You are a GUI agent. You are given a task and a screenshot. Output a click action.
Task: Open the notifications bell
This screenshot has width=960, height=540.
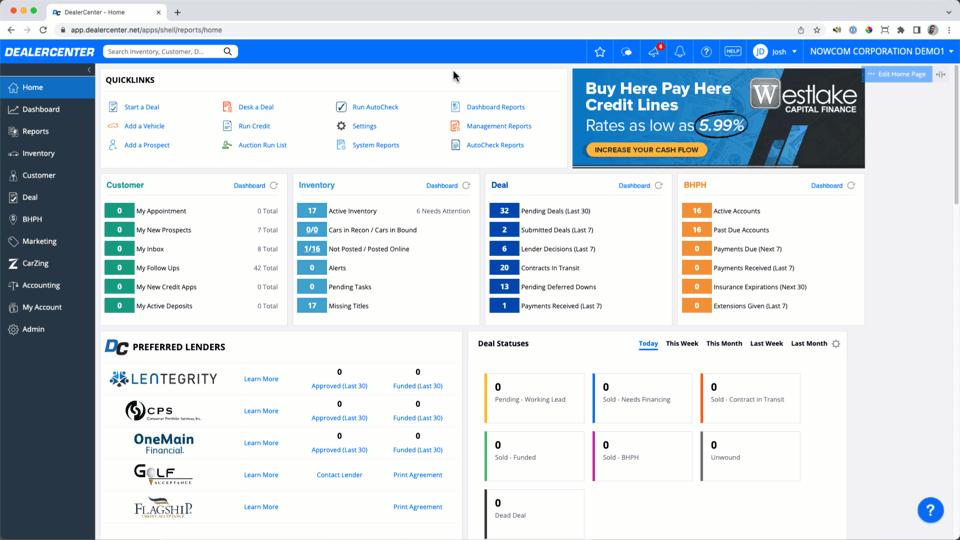coord(679,52)
